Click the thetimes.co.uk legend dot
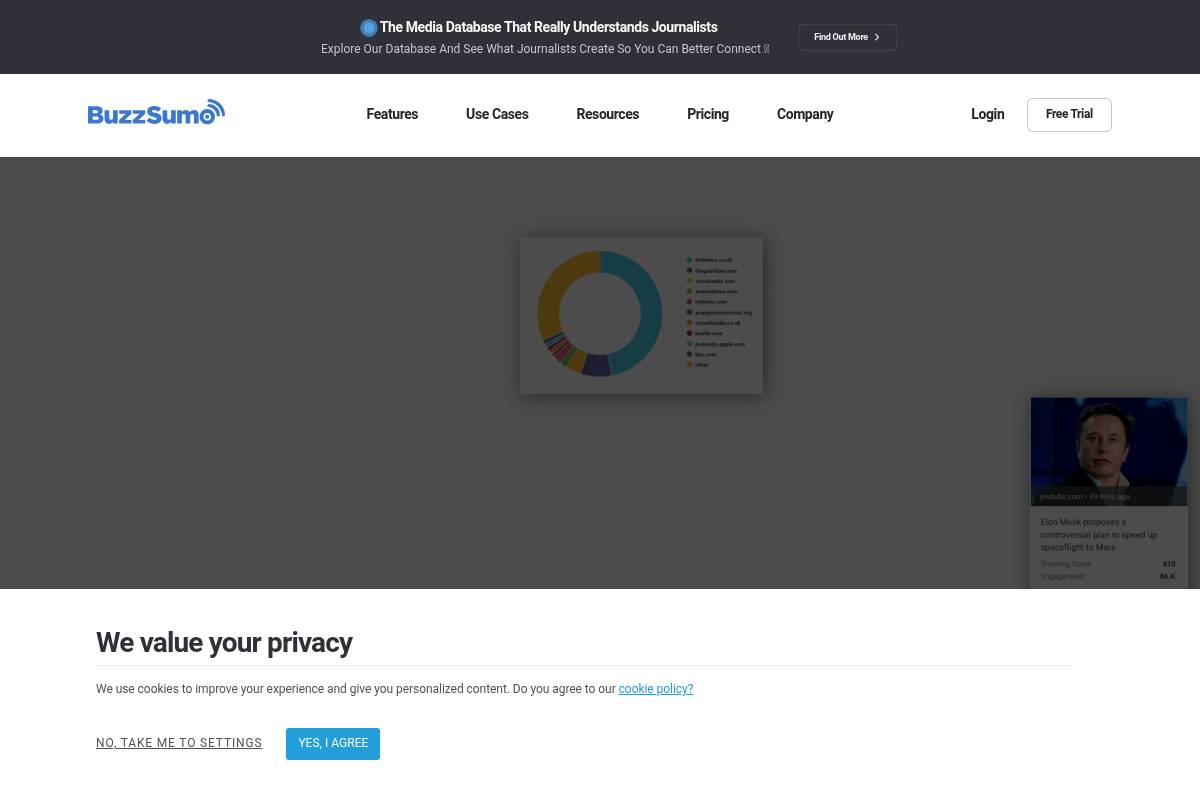 tap(690, 259)
